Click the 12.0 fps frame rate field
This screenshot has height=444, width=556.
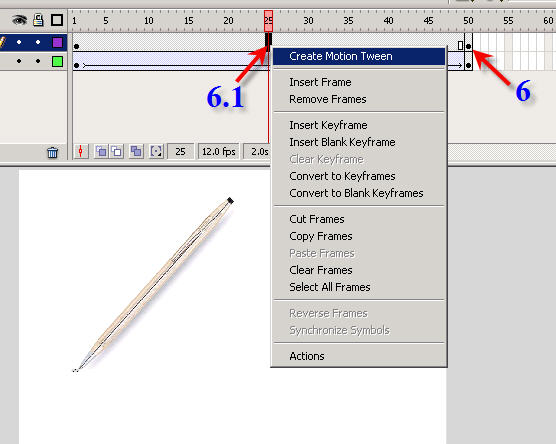click(219, 152)
